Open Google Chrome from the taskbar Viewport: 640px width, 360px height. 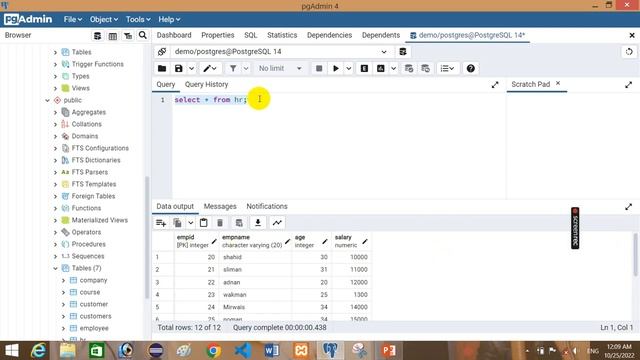[x=213, y=351]
